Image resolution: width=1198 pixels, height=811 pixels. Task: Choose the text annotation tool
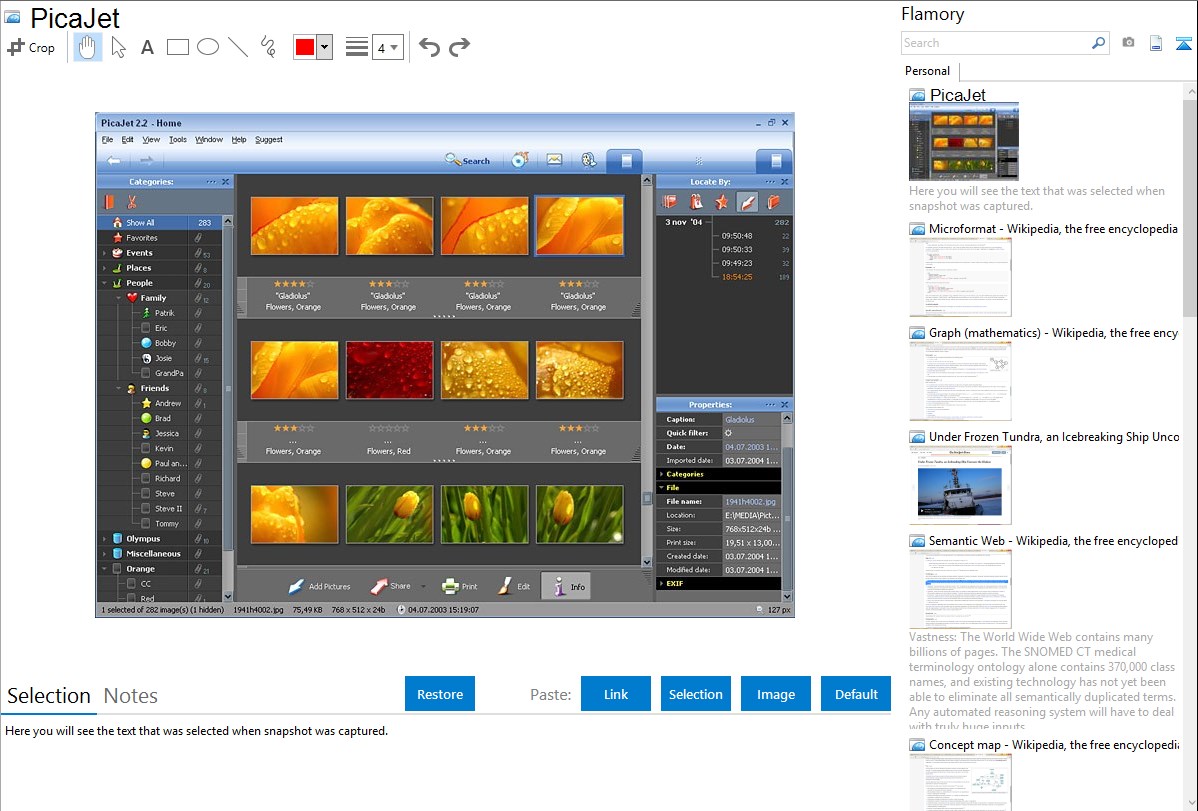[147, 47]
